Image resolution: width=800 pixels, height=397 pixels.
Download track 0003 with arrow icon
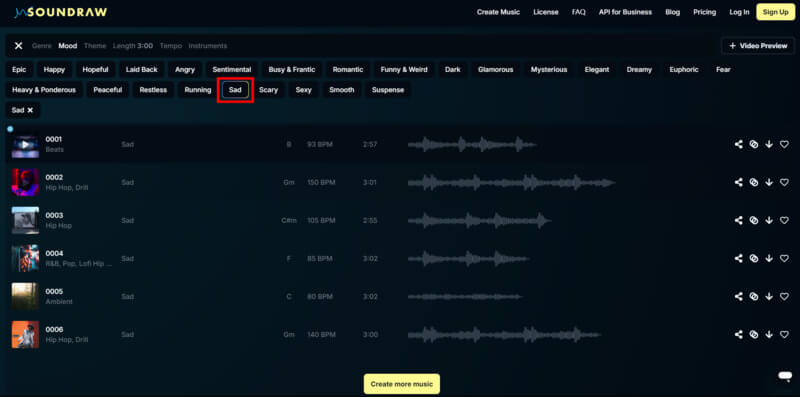[x=769, y=220]
